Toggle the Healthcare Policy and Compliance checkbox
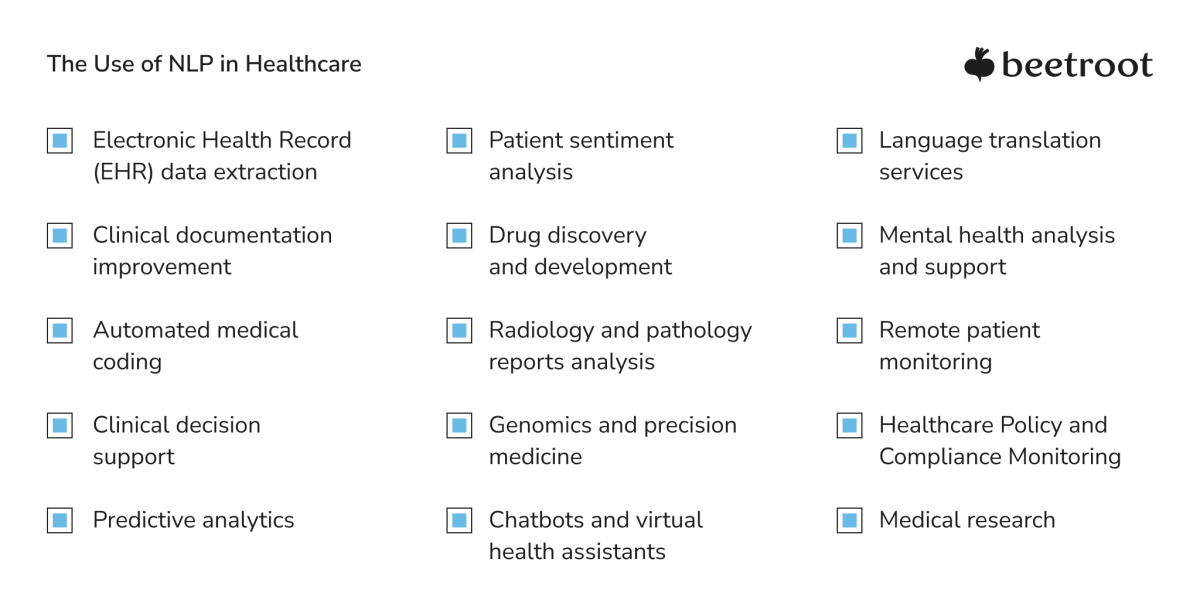Image resolution: width=1200 pixels, height=606 pixels. pos(849,426)
